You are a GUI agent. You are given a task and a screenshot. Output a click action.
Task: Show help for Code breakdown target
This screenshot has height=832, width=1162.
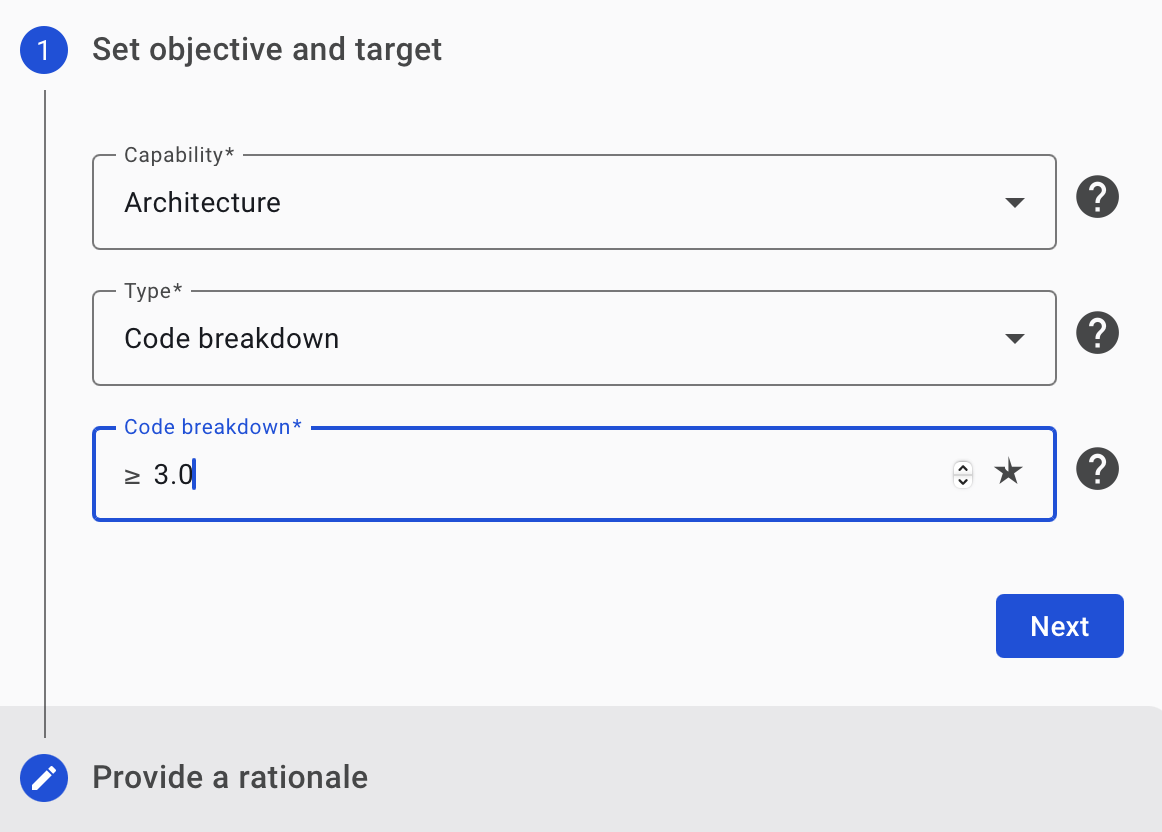(1097, 469)
